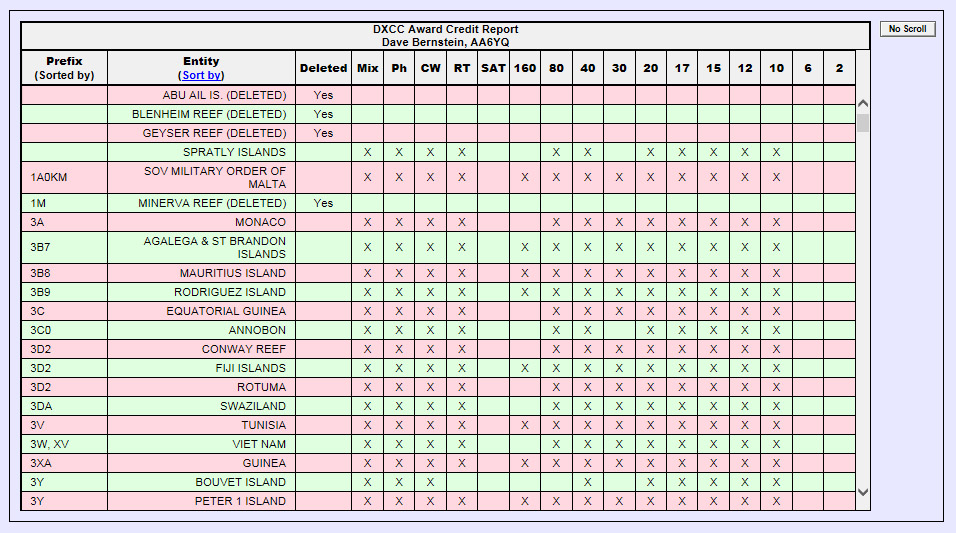This screenshot has width=956, height=533.
Task: Click the ANNOBON entity cell
Action: pyautogui.click(x=201, y=330)
